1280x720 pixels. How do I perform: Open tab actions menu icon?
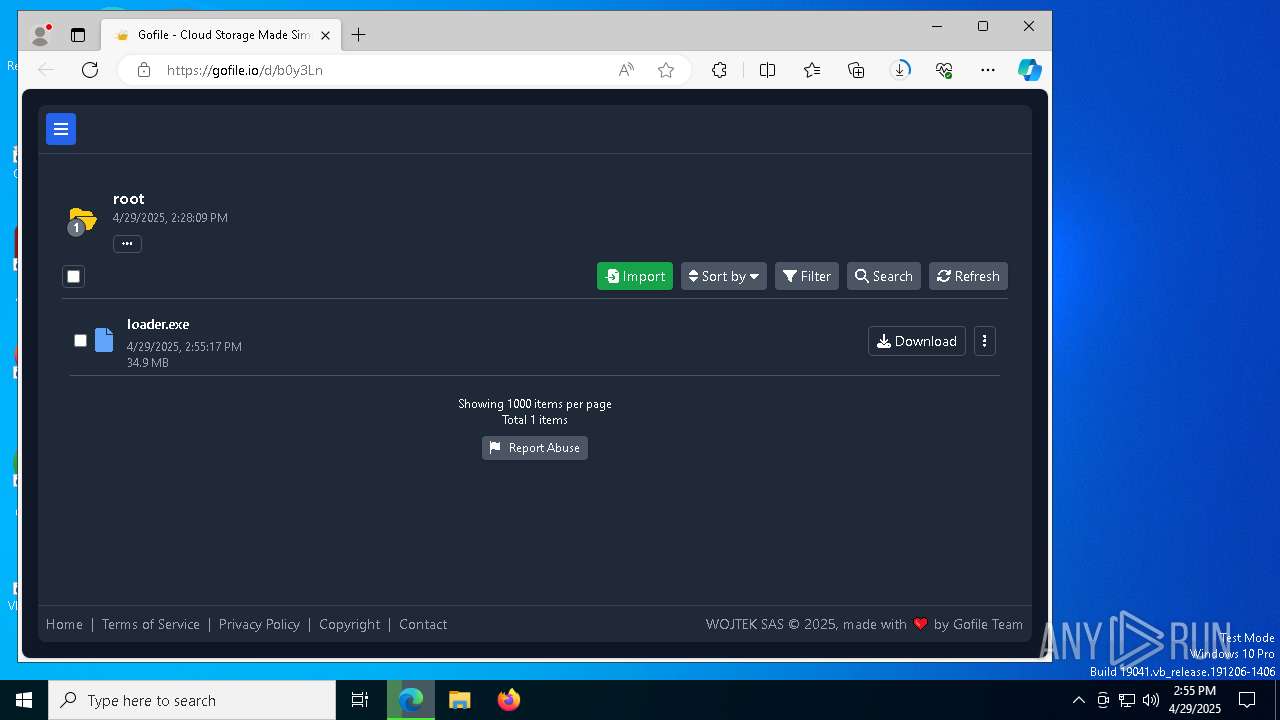[78, 35]
